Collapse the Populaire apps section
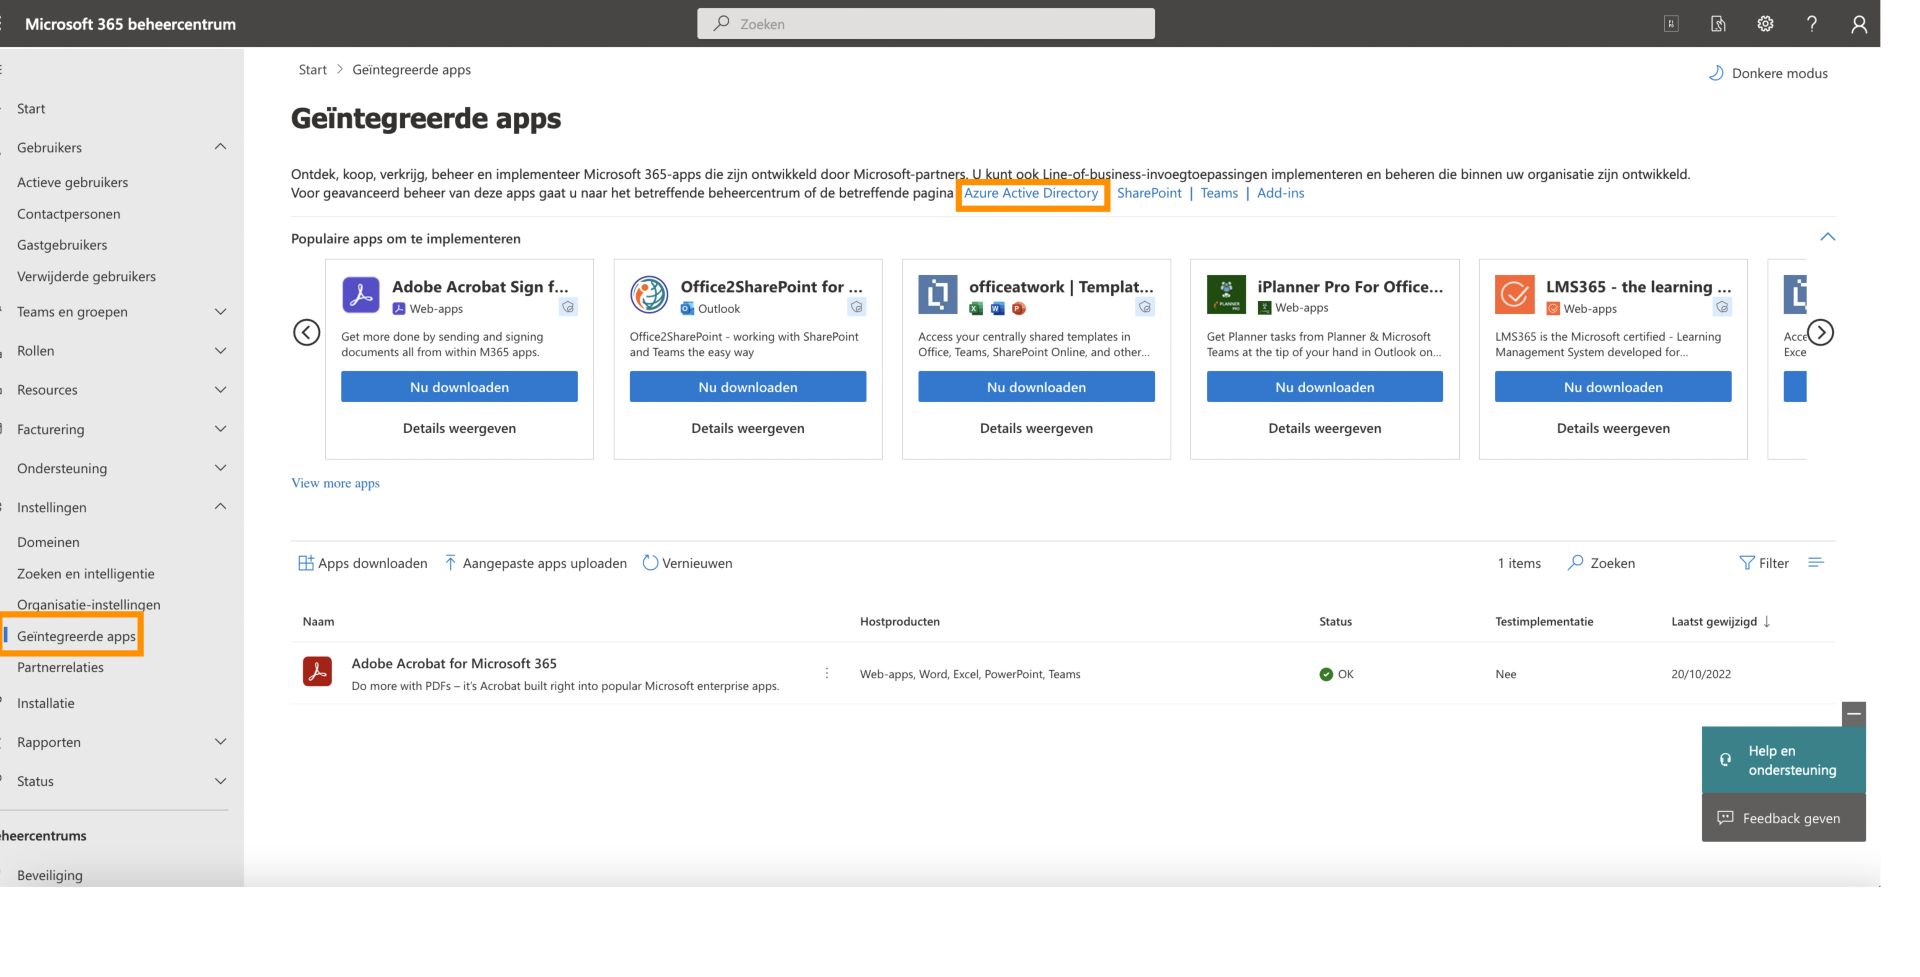This screenshot has width=1920, height=977. click(1827, 237)
